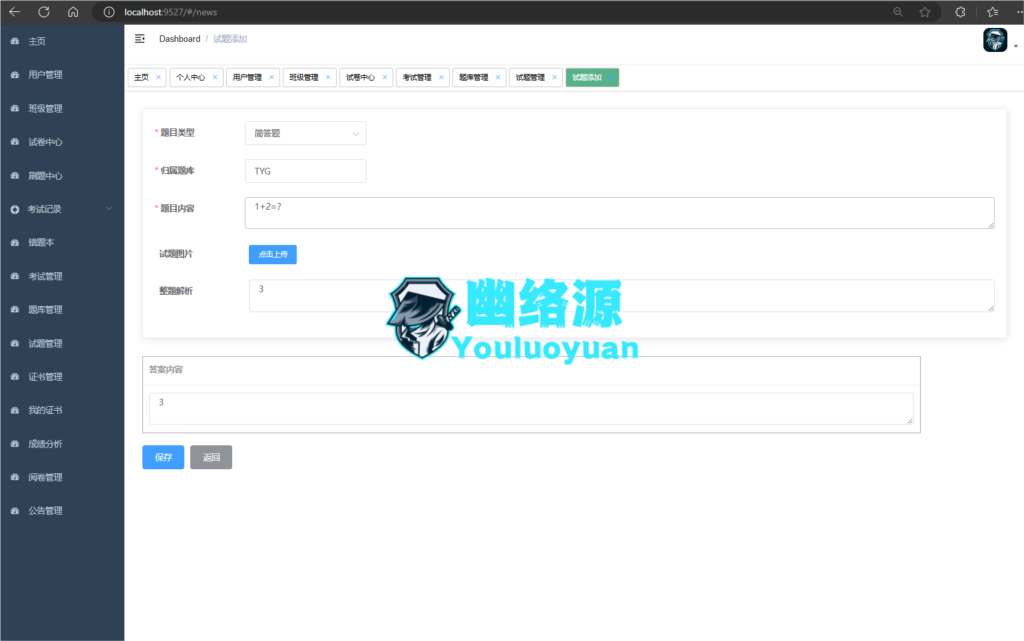The image size is (1024, 641).
Task: Click the 整题解析 textarea
Action: point(622,296)
